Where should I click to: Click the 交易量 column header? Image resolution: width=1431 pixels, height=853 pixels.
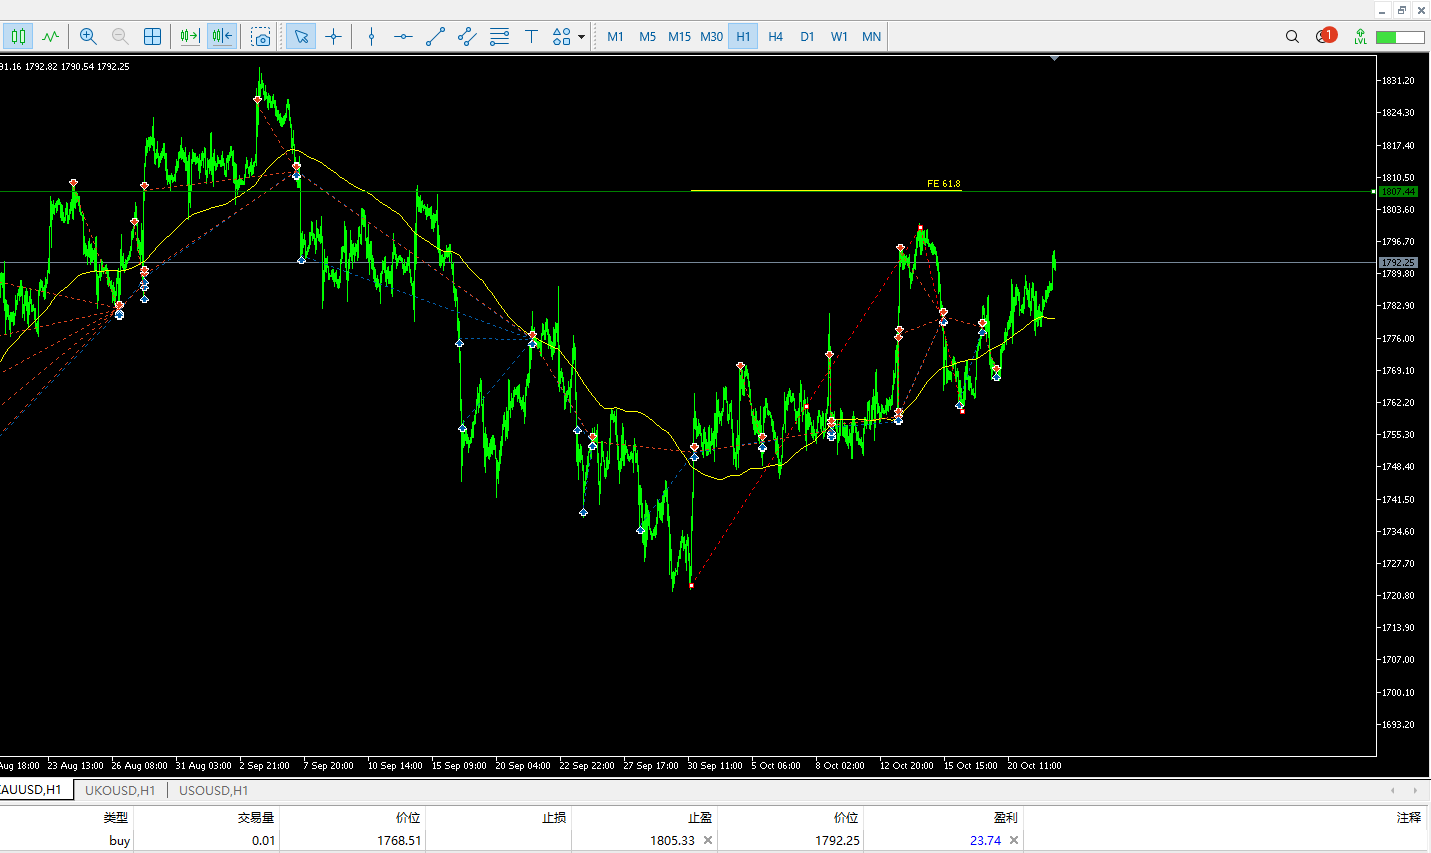[256, 818]
